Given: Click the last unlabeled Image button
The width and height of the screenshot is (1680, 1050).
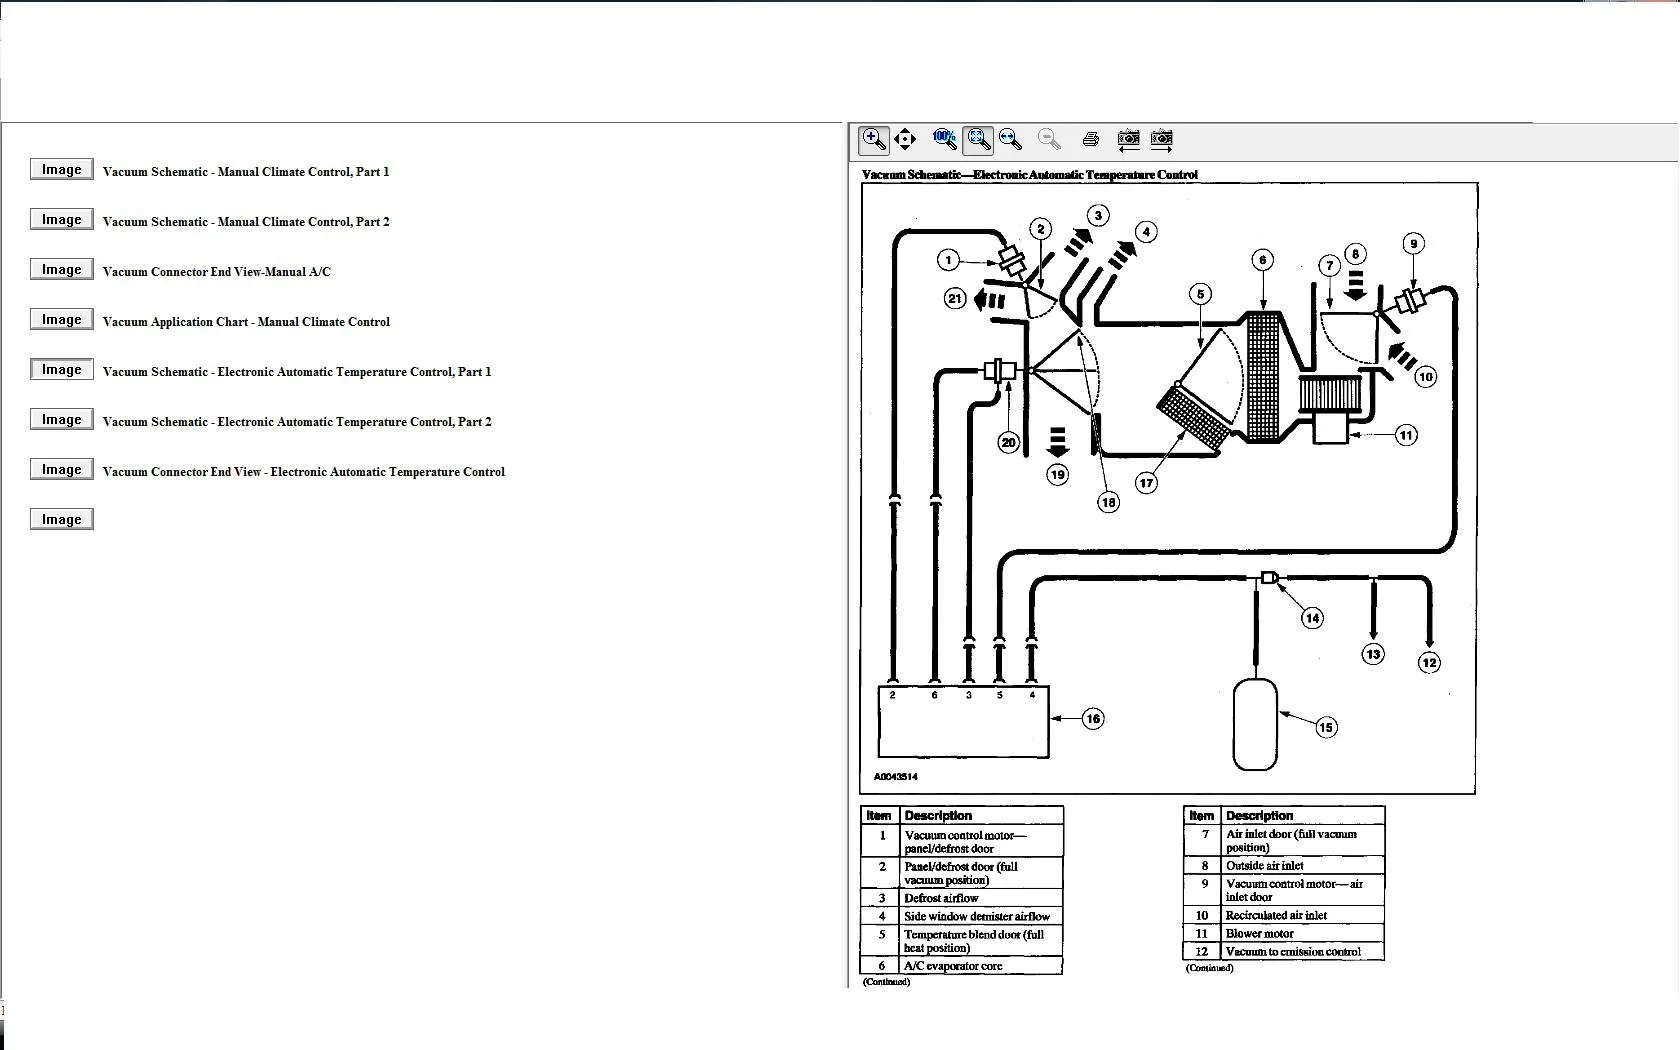Looking at the screenshot, I should pos(62,519).
